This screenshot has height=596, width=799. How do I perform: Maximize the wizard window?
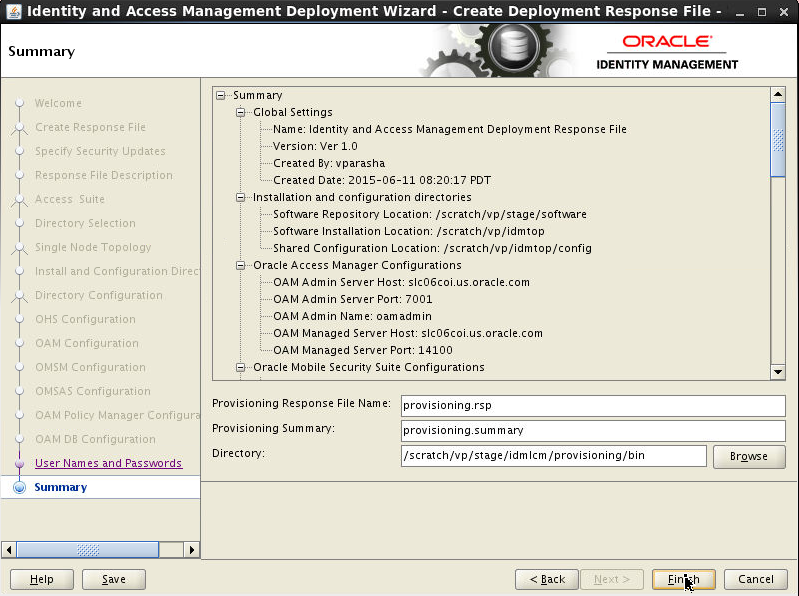(x=762, y=12)
